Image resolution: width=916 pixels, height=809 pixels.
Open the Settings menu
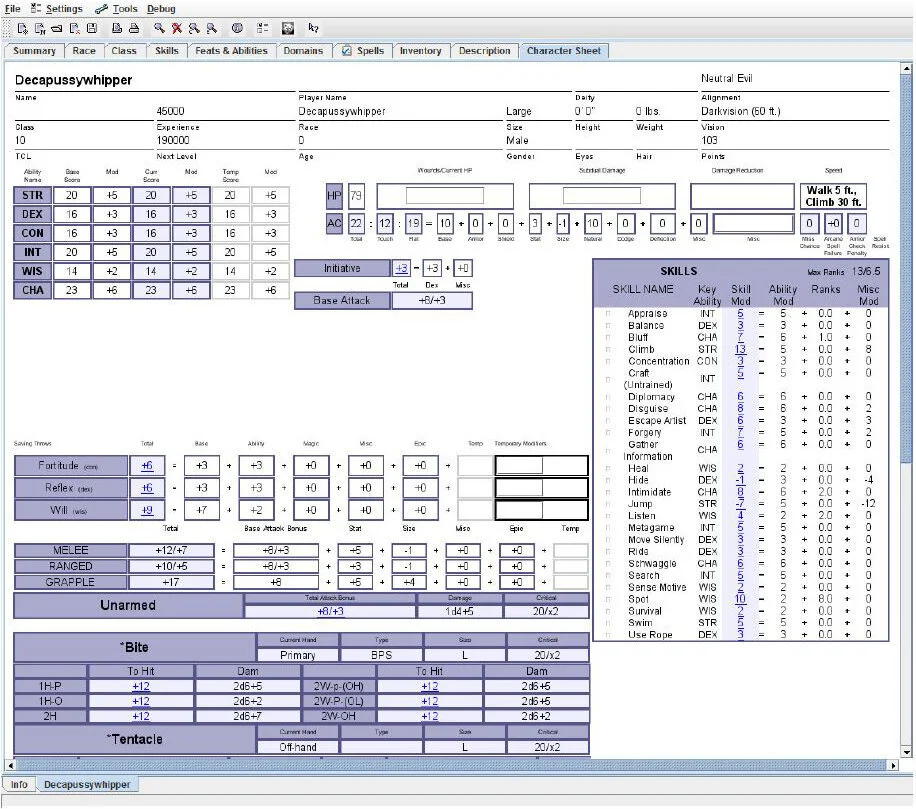(x=64, y=9)
